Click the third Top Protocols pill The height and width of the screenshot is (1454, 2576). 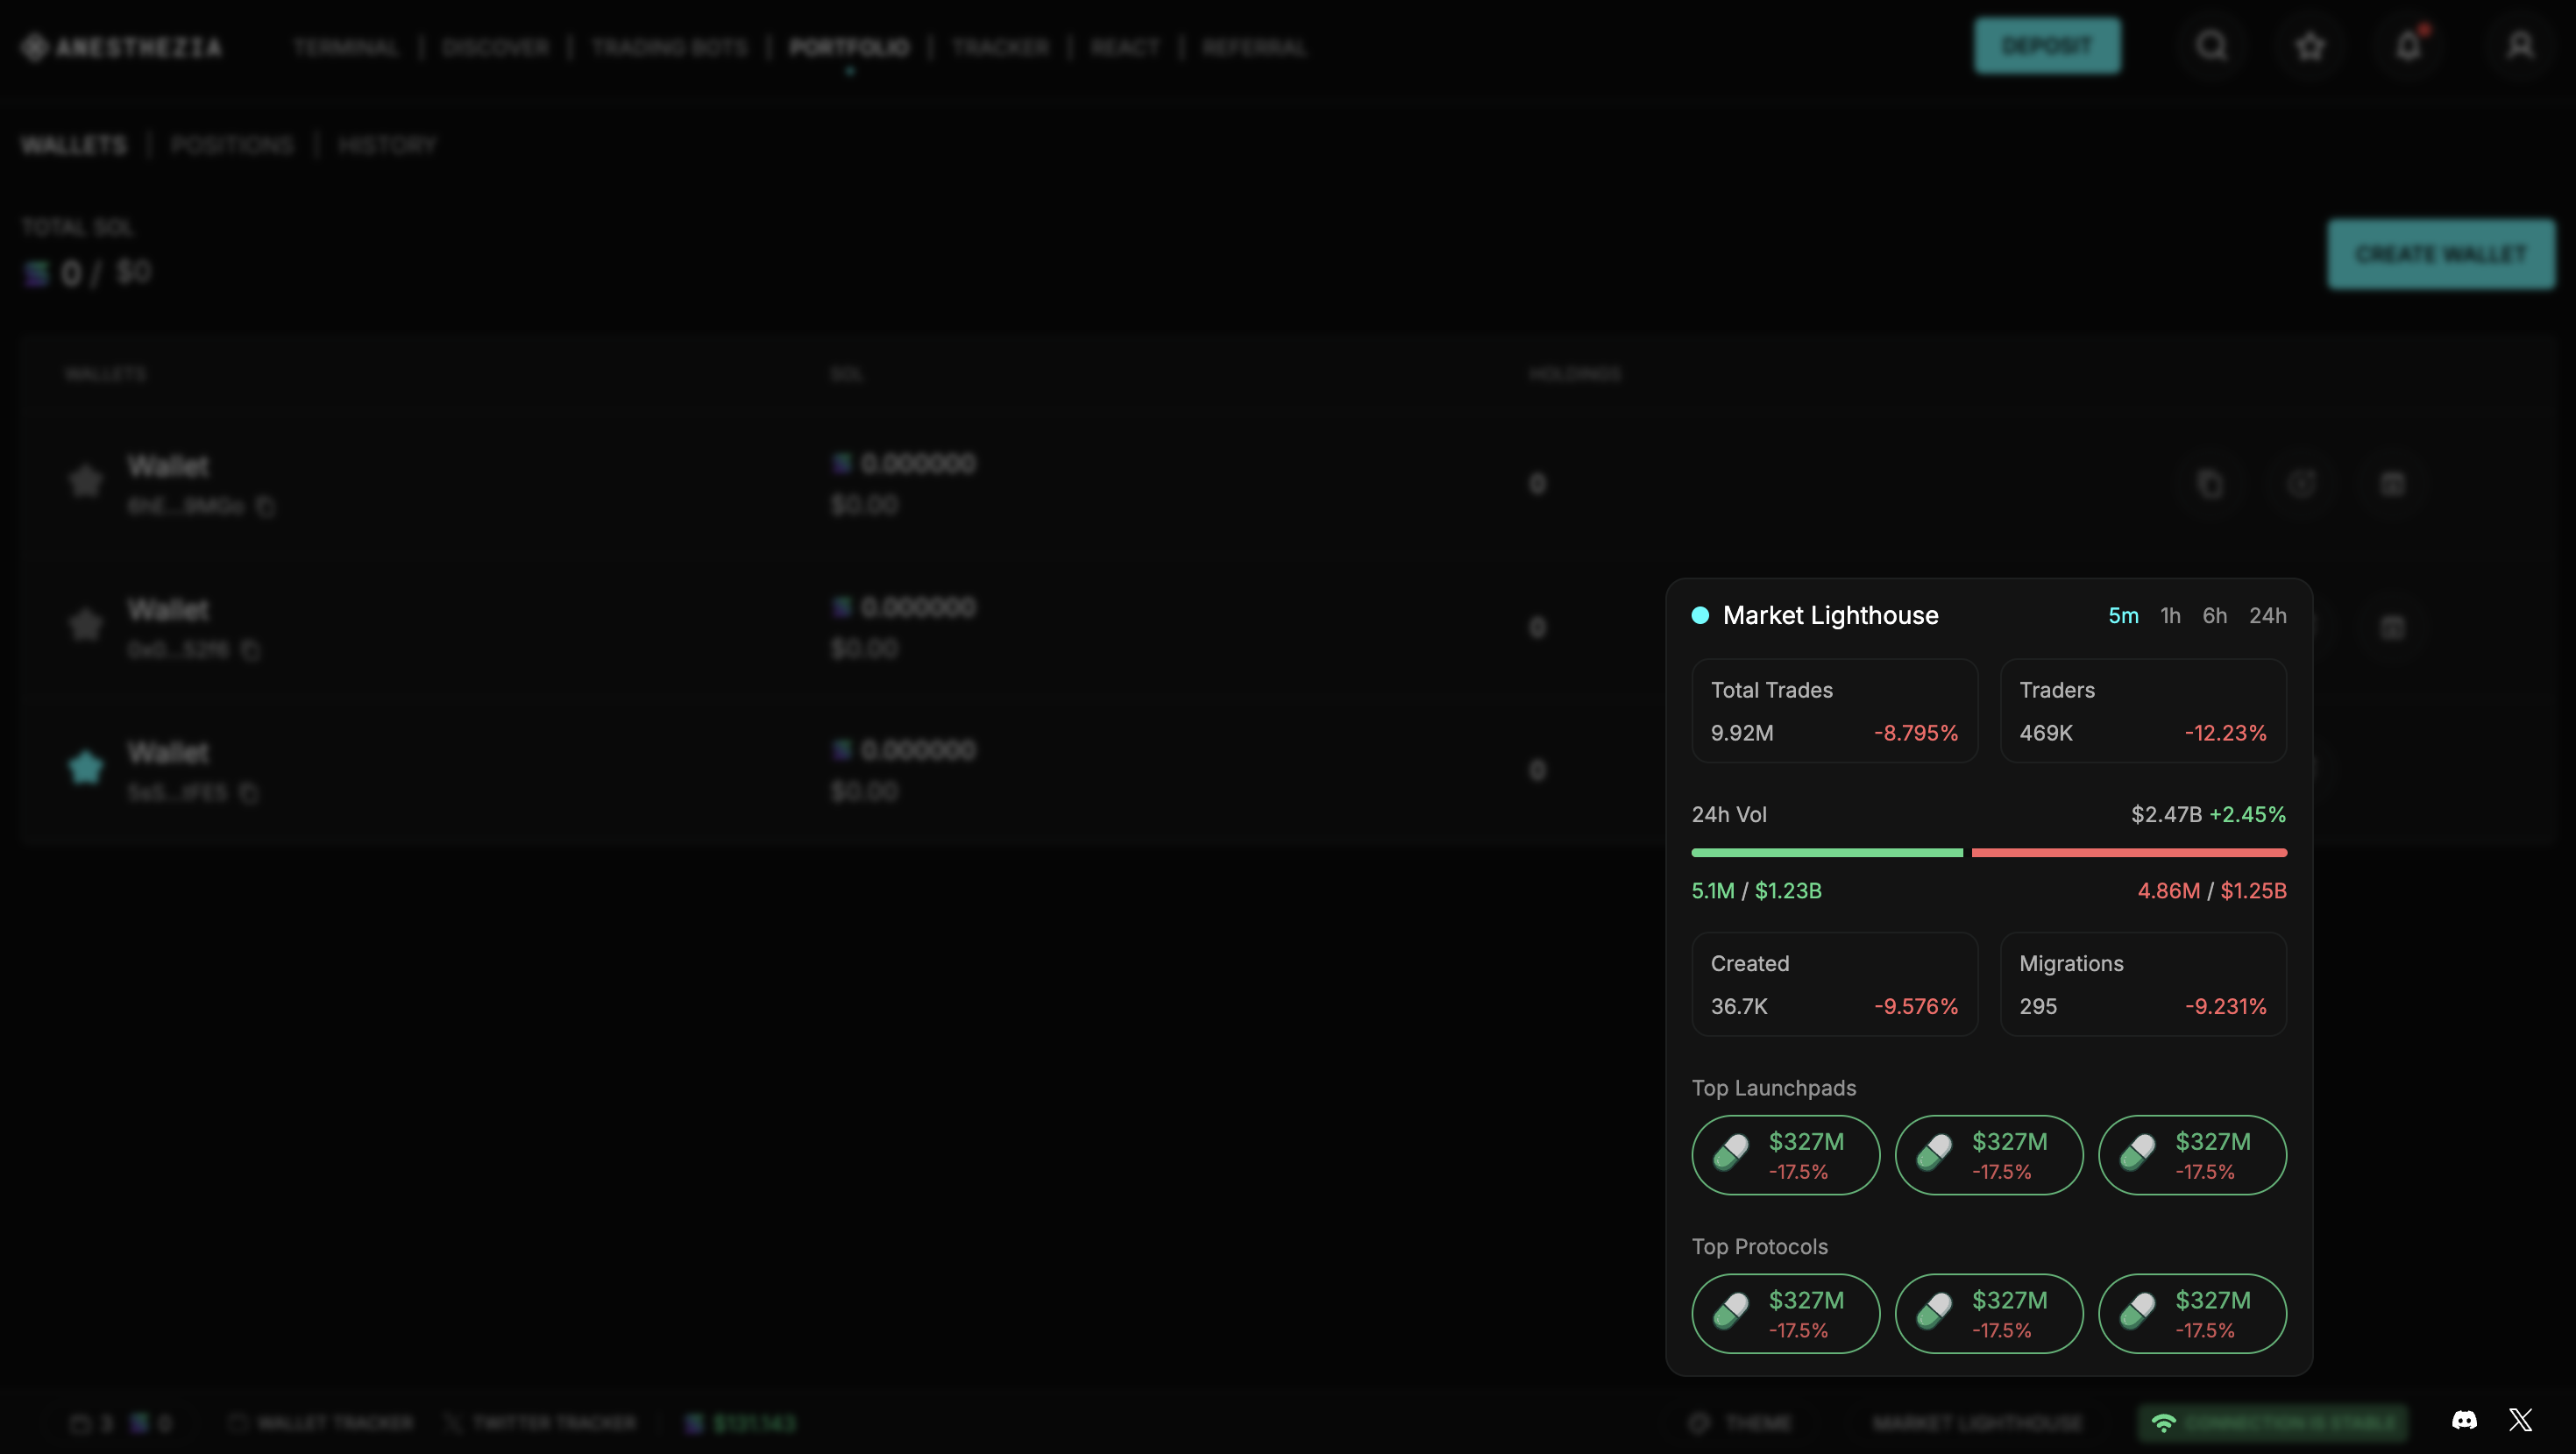pyautogui.click(x=2192, y=1313)
